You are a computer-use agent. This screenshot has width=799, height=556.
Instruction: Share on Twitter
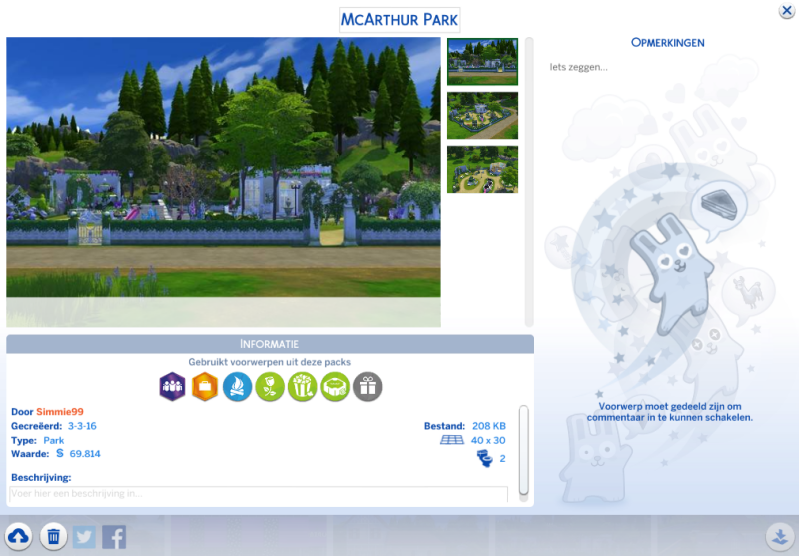click(84, 537)
